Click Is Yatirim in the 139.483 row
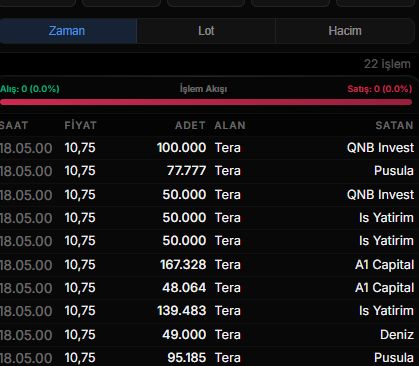The image size is (419, 366). coord(386,311)
